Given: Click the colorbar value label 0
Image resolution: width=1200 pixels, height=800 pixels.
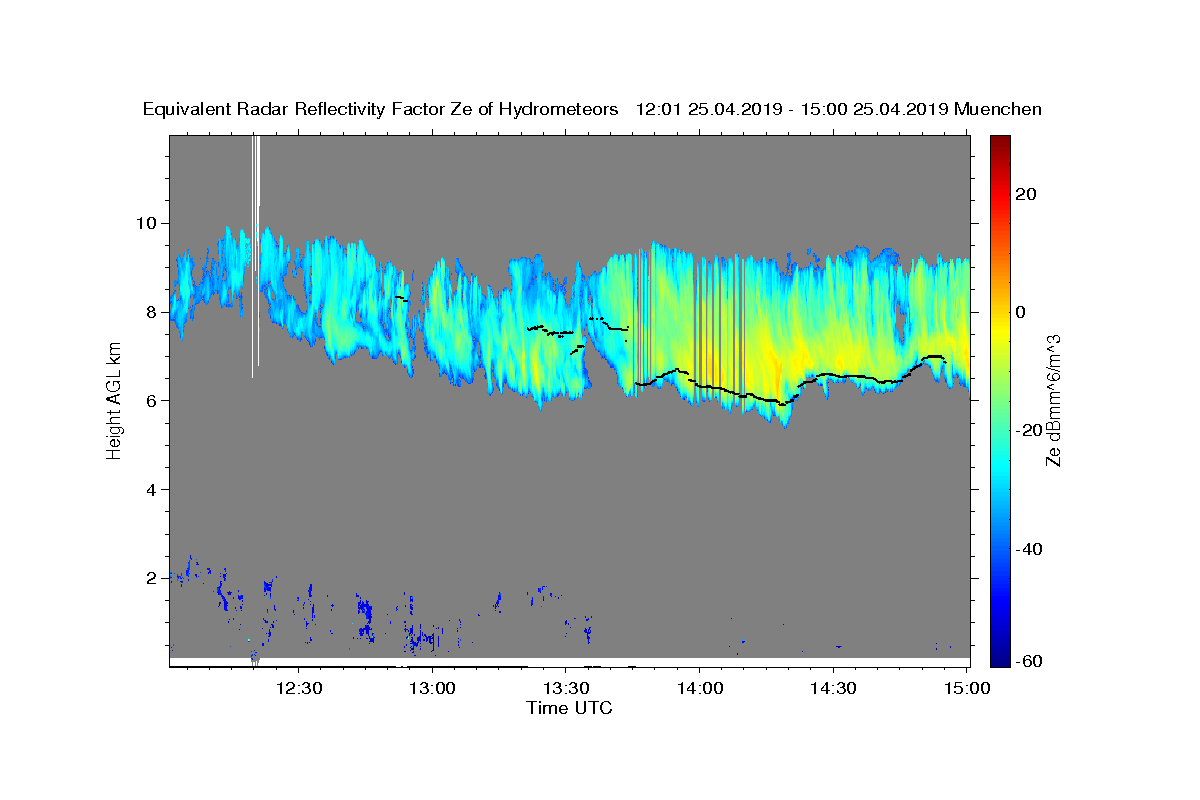Looking at the screenshot, I should click(x=1021, y=312).
